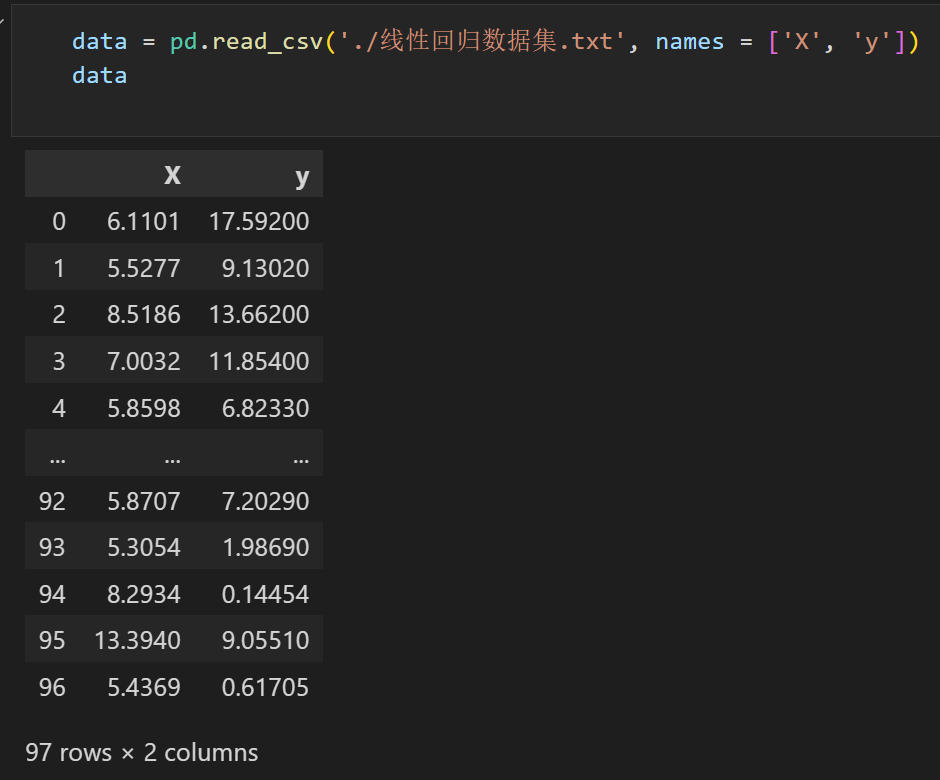
Task: Click row index 96
Action: pyautogui.click(x=52, y=687)
